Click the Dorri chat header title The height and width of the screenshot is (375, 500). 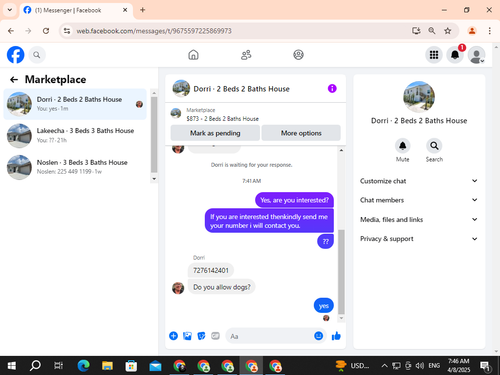[x=241, y=89]
